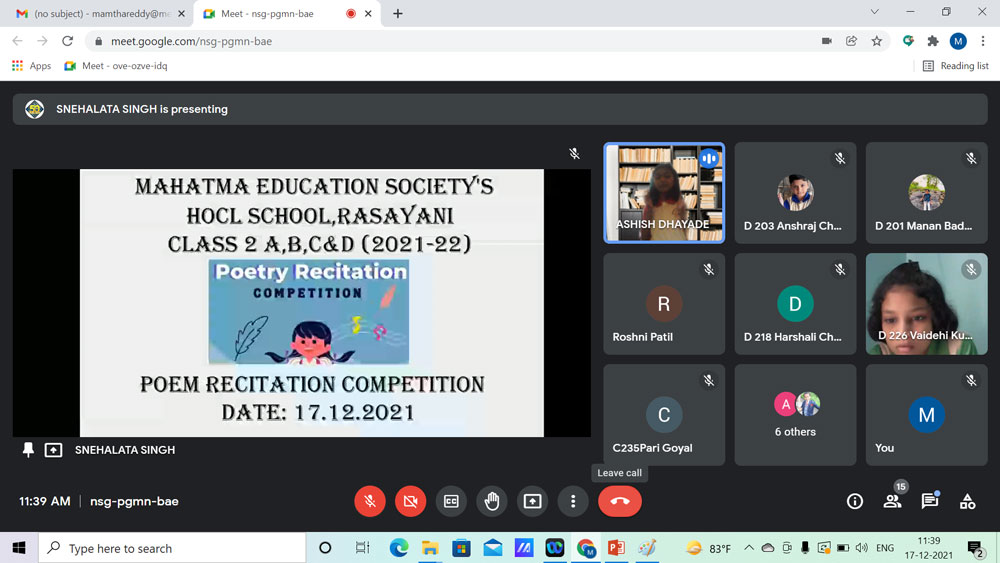Switch to the Gmail (no subject) tab
This screenshot has width=1000, height=563.
[95, 14]
